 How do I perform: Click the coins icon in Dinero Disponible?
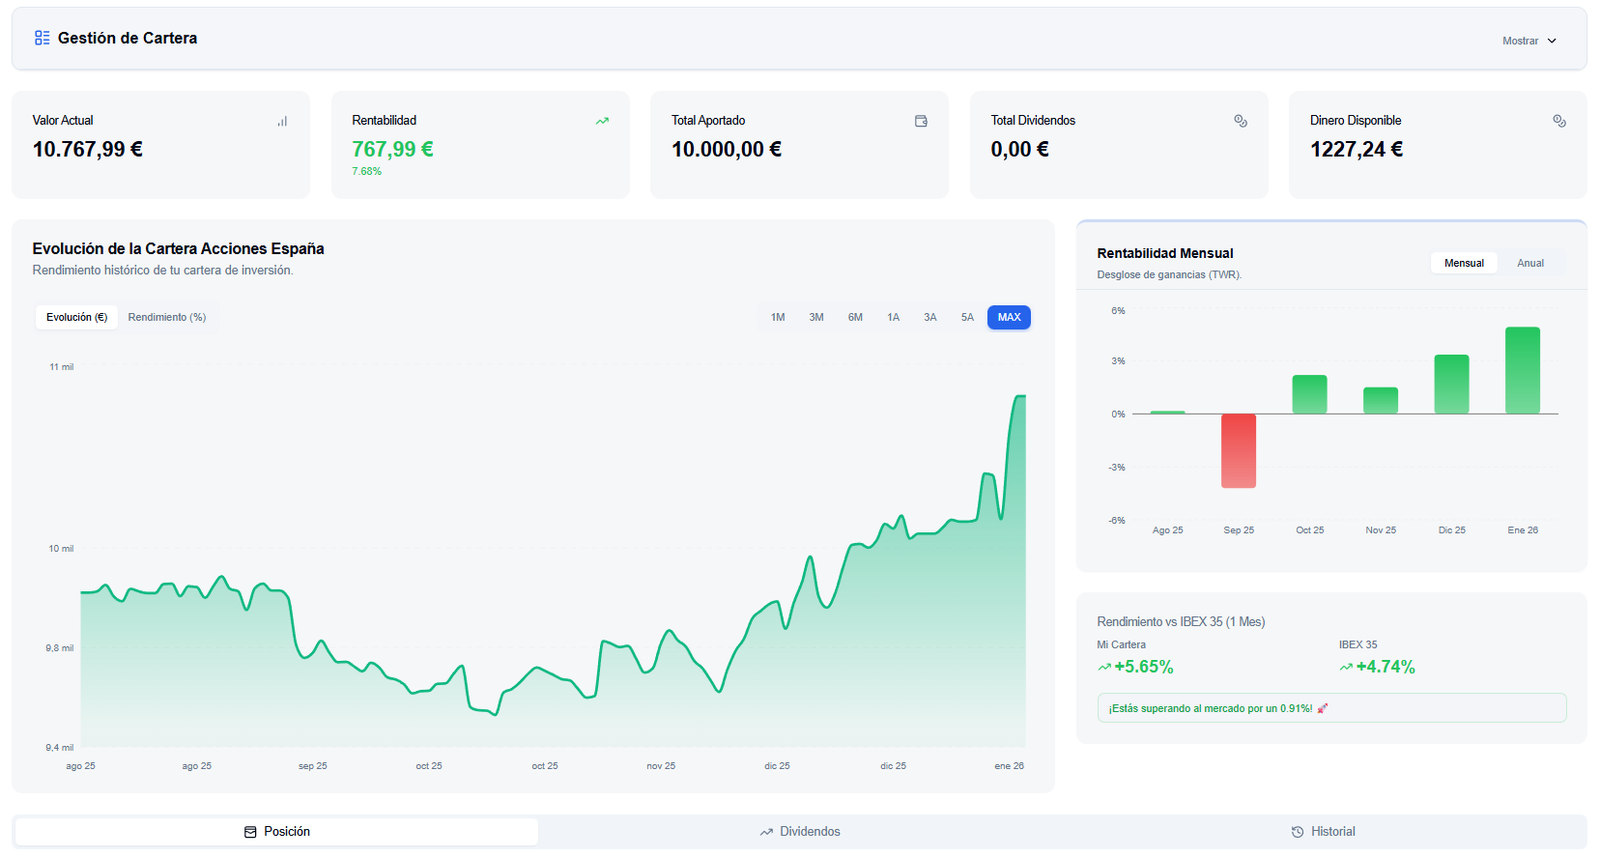point(1559,121)
